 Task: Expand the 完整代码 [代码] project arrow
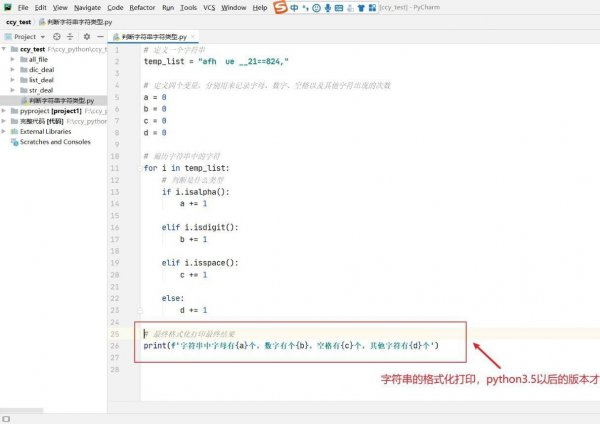pos(4,121)
